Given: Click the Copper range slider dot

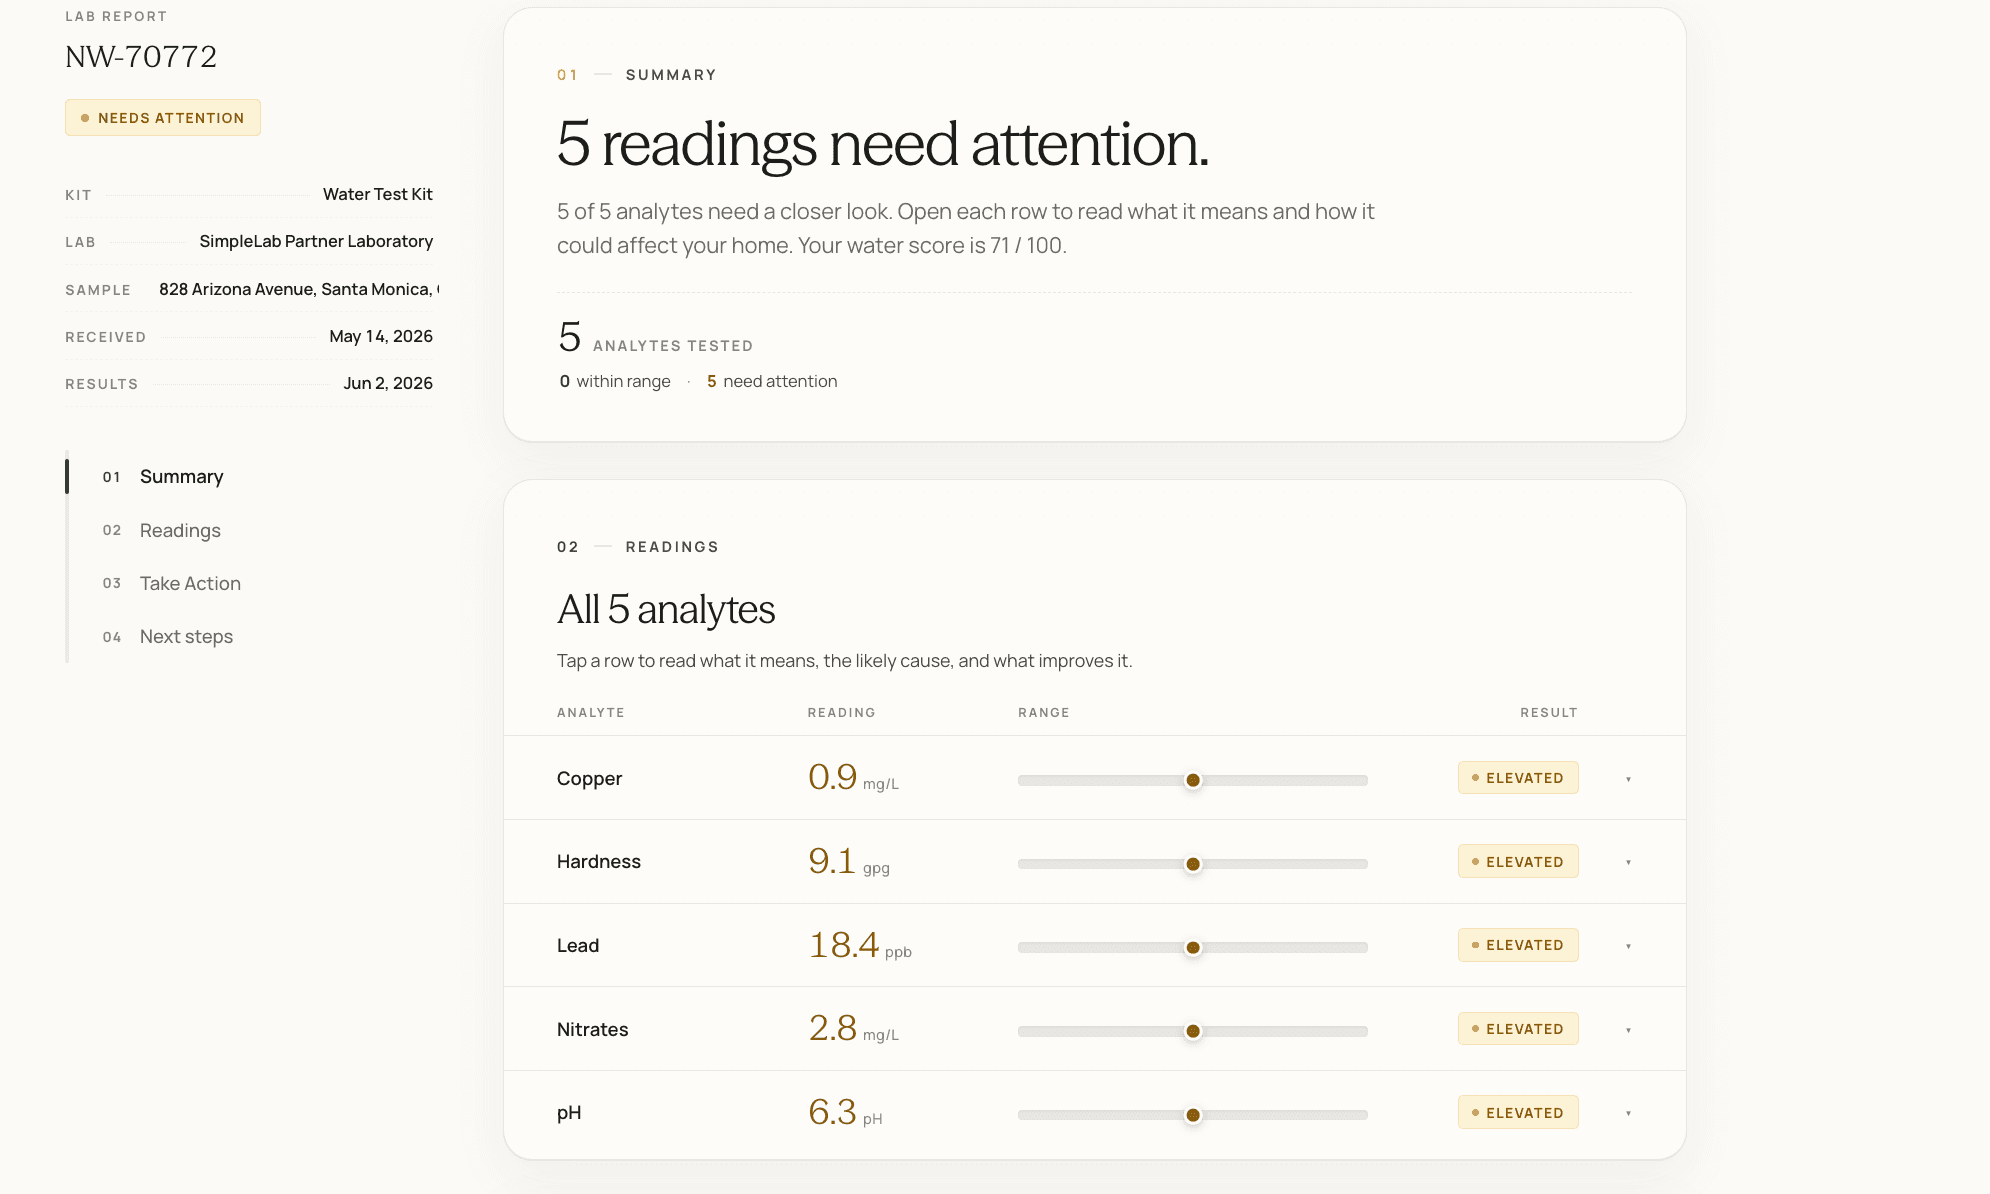Looking at the screenshot, I should (1193, 780).
